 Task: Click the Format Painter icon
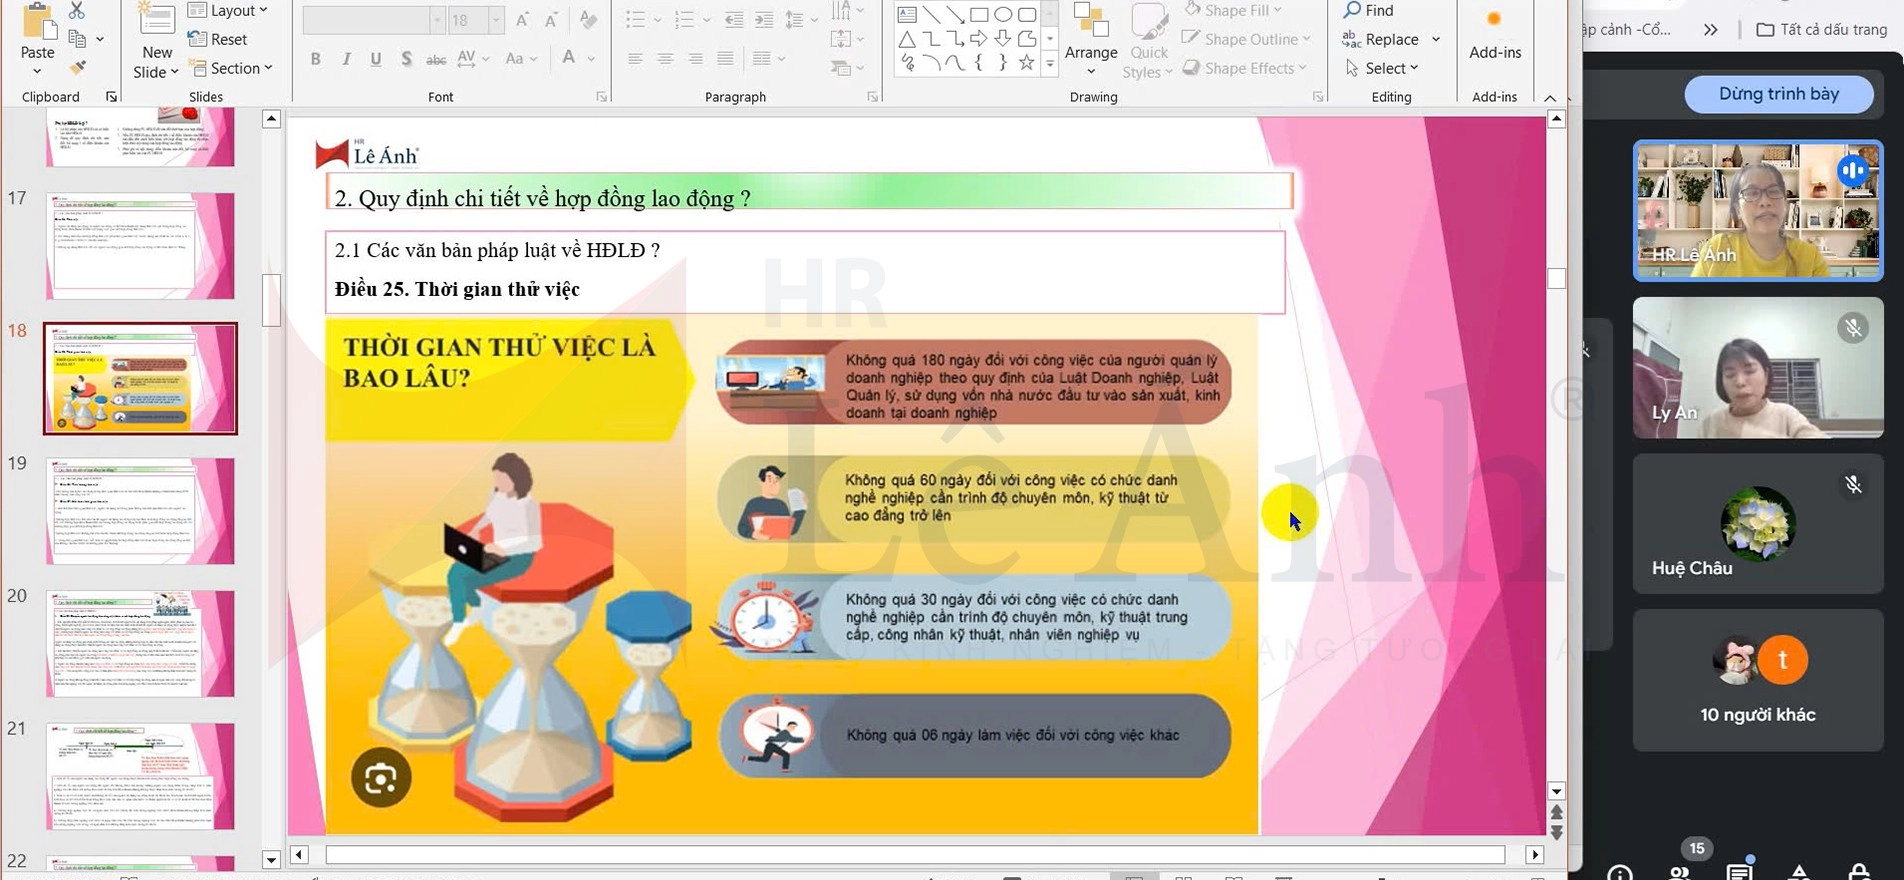(x=77, y=68)
